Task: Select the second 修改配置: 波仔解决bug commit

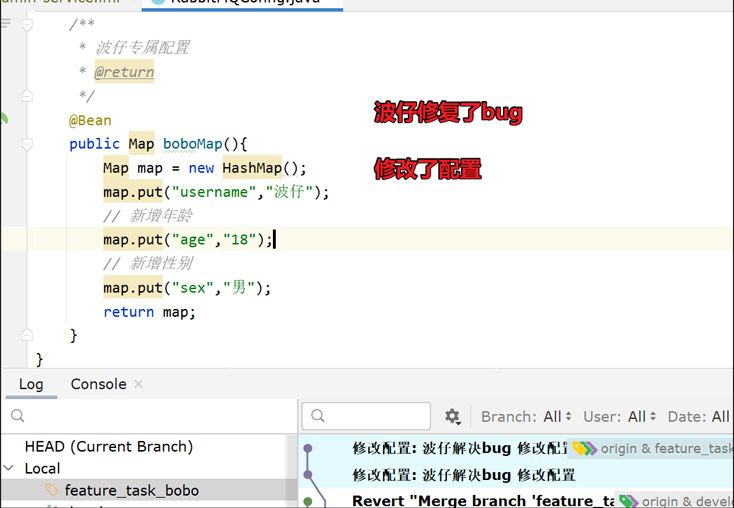Action: click(463, 475)
